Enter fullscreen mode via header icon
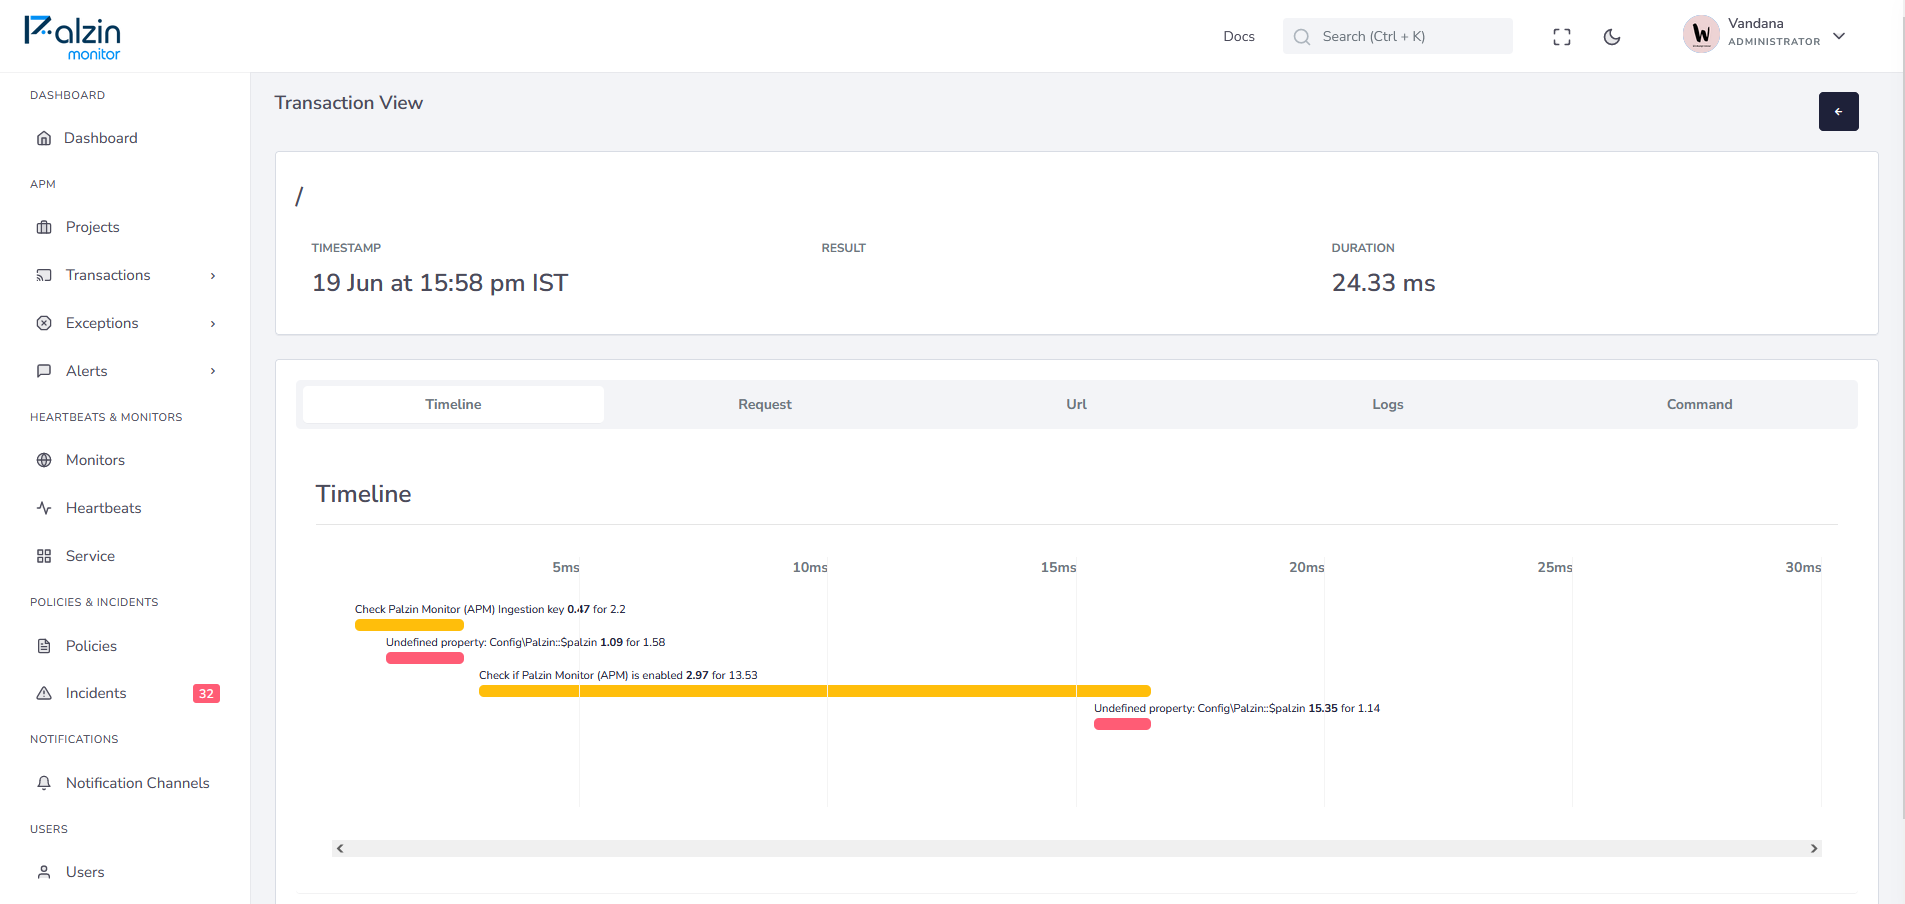1905x904 pixels. tap(1562, 37)
